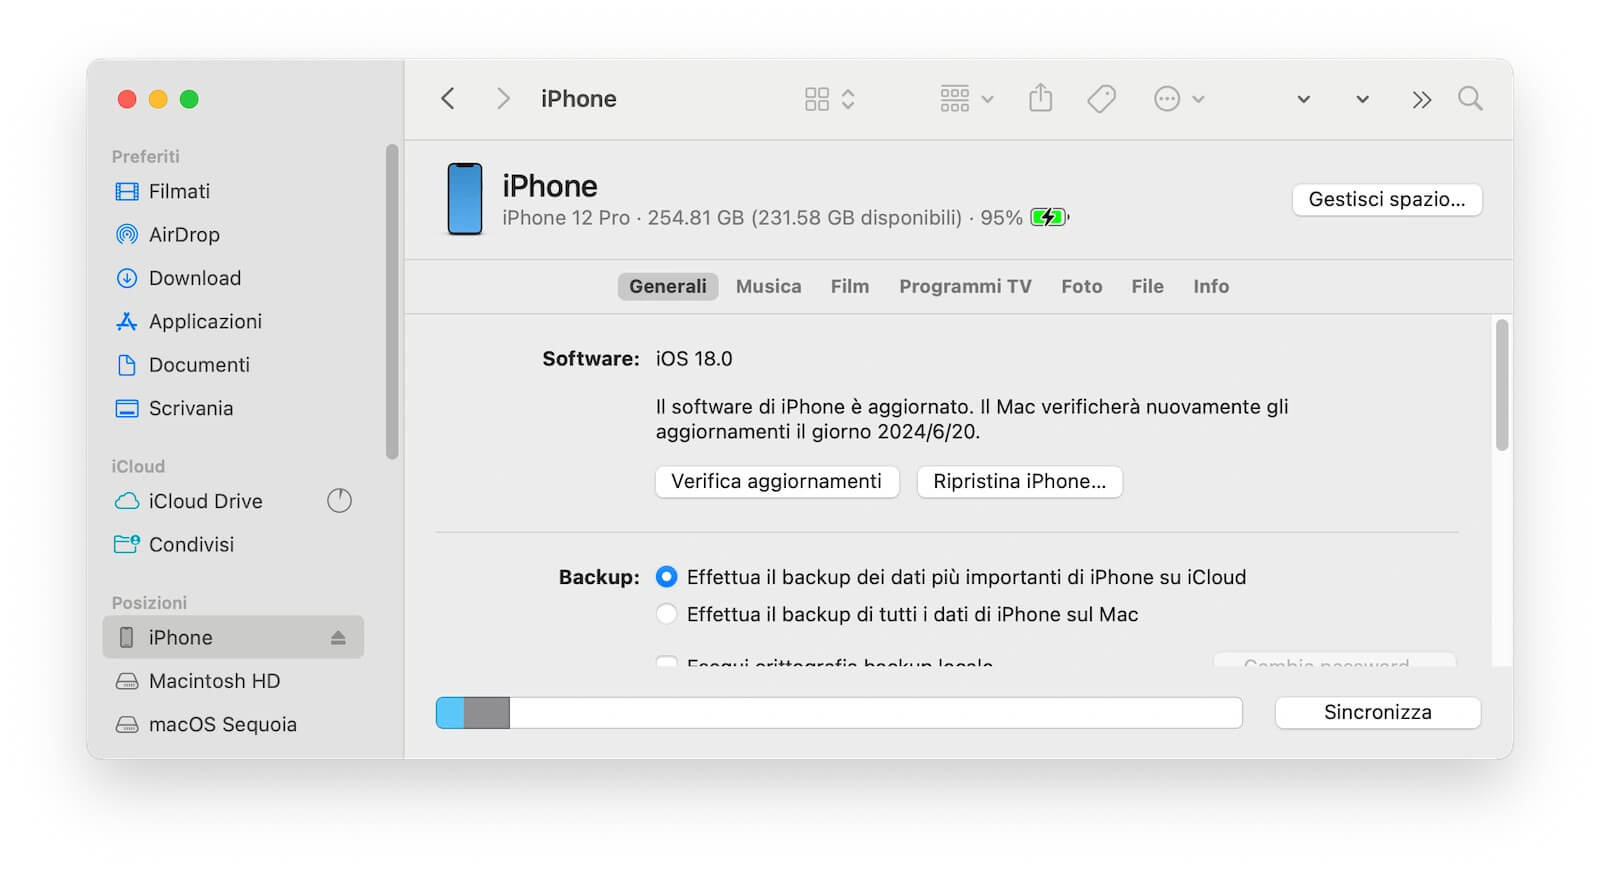Open the first unlabeled toolbar chevron dropdown

click(x=1303, y=99)
